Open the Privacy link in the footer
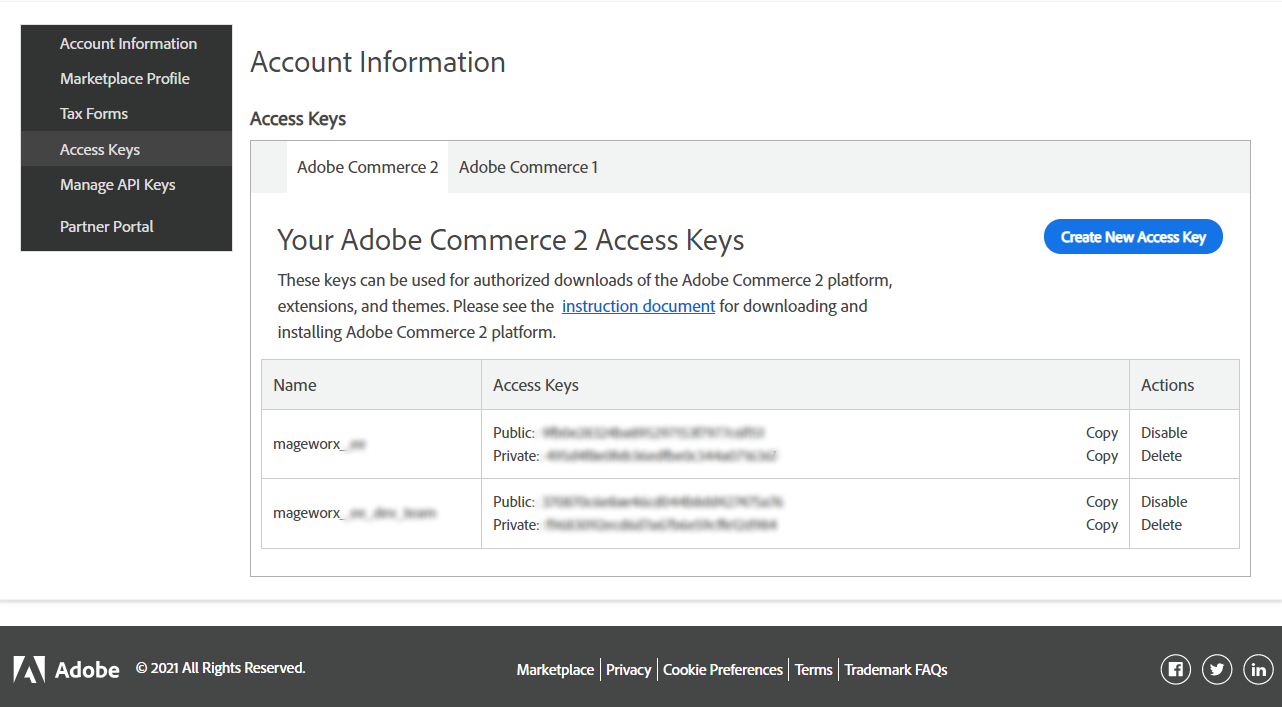Viewport: 1282px width, 707px height. tap(628, 669)
